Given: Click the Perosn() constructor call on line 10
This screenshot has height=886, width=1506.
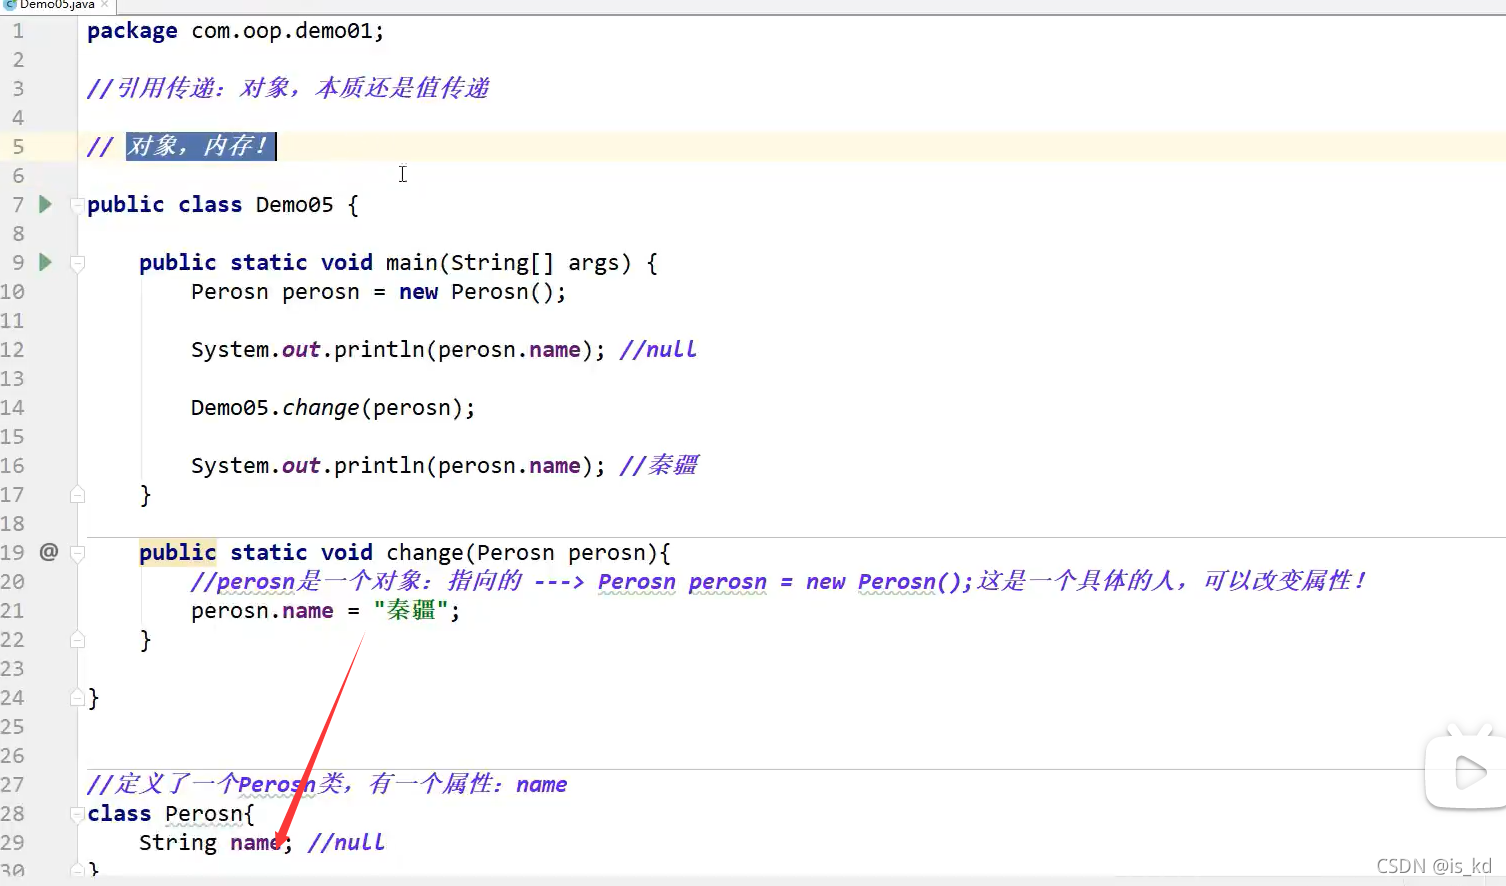Looking at the screenshot, I should pyautogui.click(x=502, y=291).
